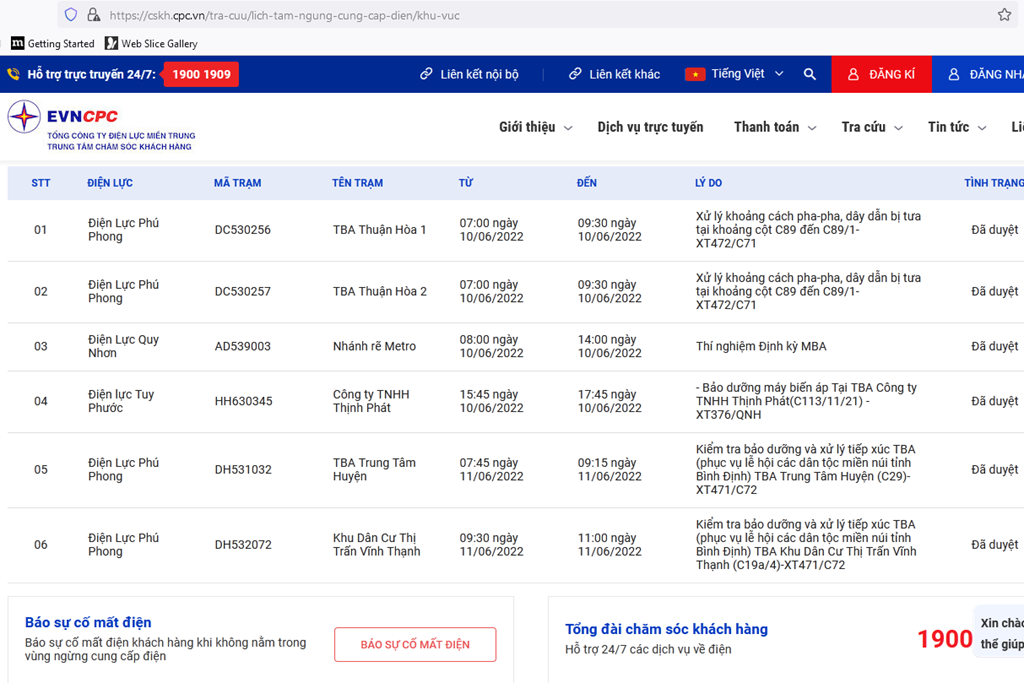1024x683 pixels.
Task: Click the BÁO SỰ CỐ MẤT ĐIỆN button
Action: click(415, 645)
